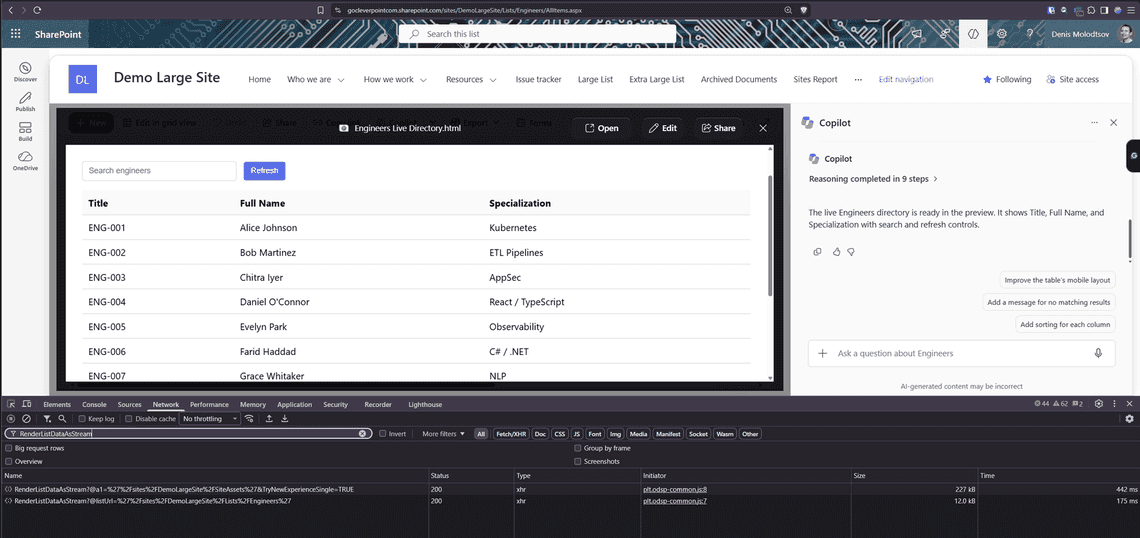Image resolution: width=1140 pixels, height=538 pixels.
Task: Open Publish in the left rail
Action: coord(25,102)
